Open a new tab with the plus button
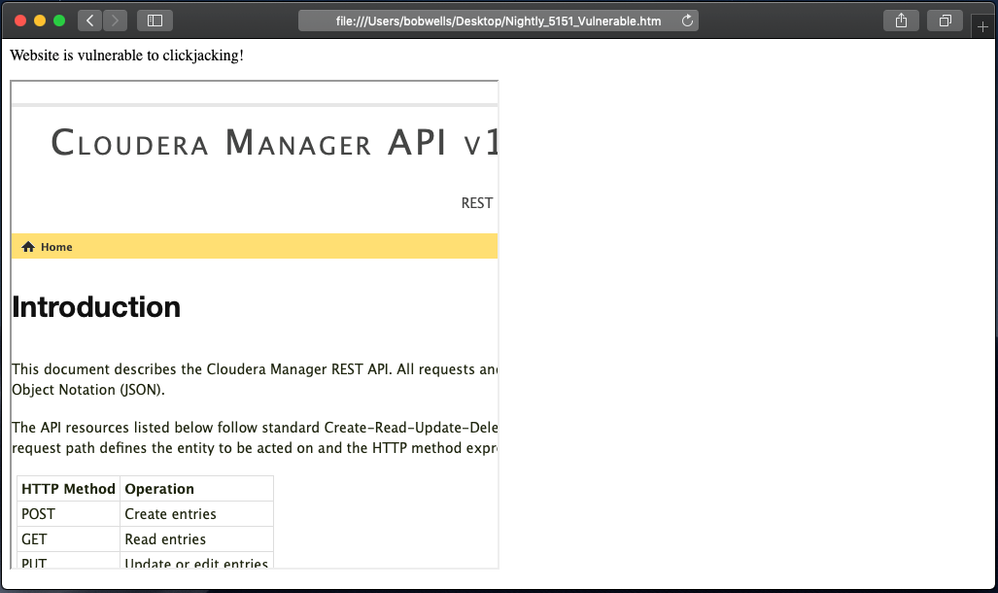 point(983,27)
